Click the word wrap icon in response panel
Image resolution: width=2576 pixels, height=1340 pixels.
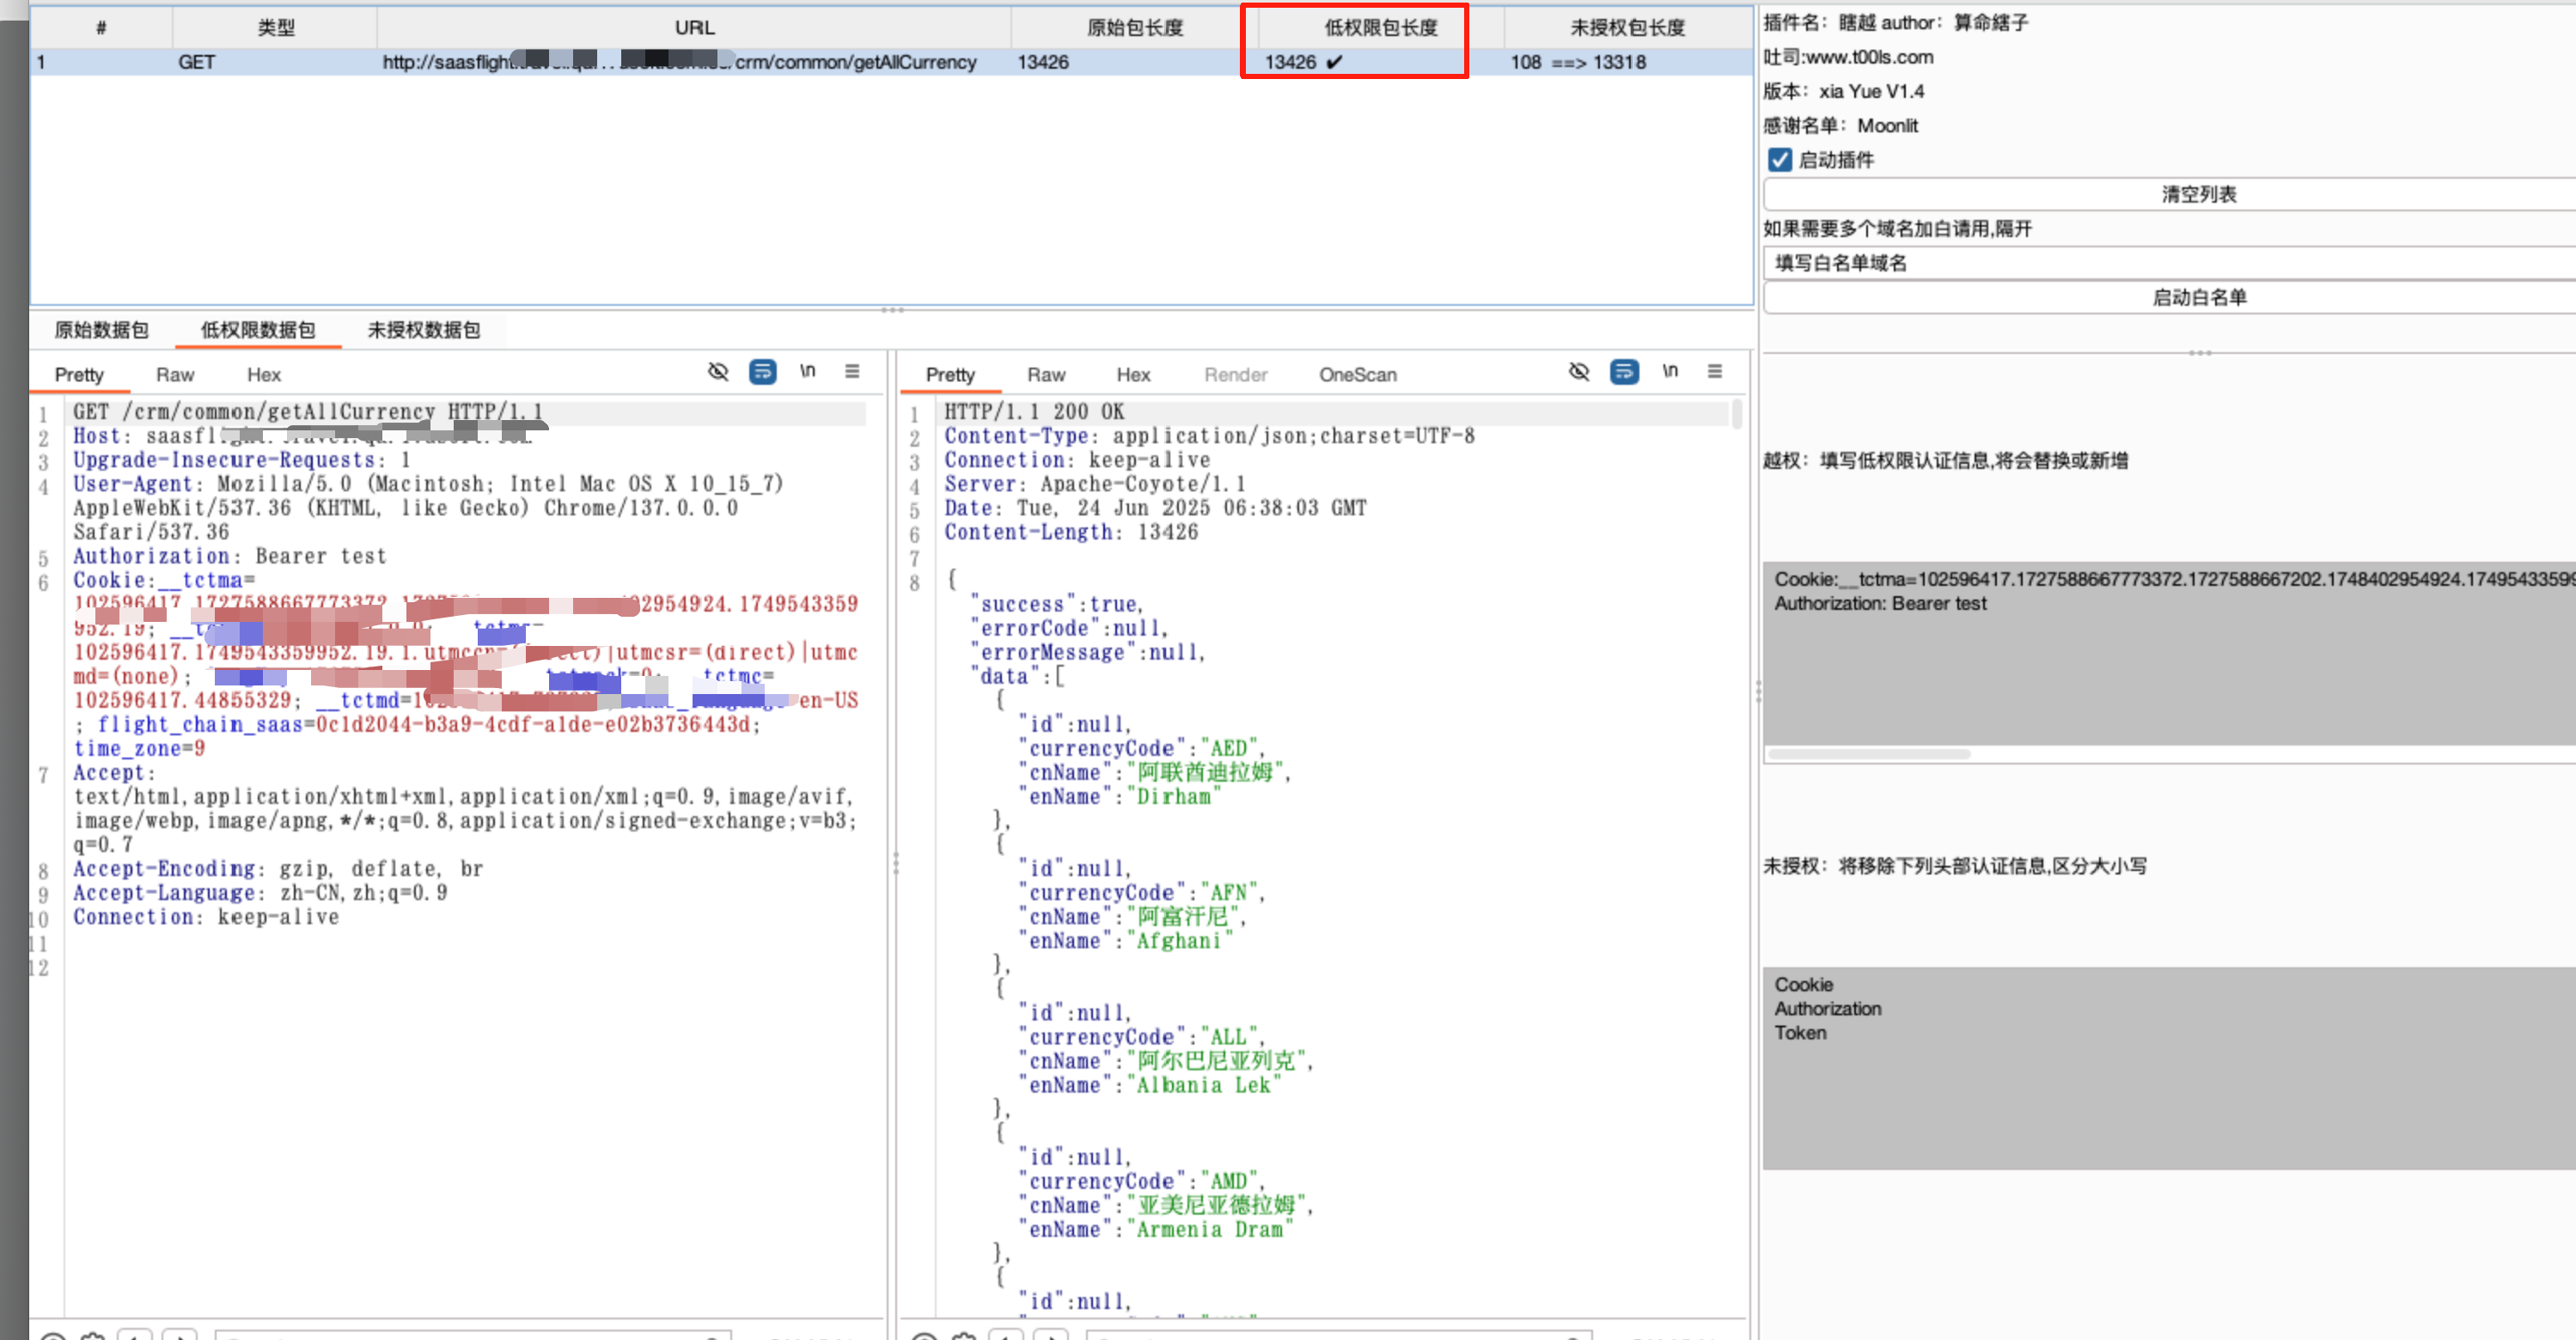point(1623,372)
